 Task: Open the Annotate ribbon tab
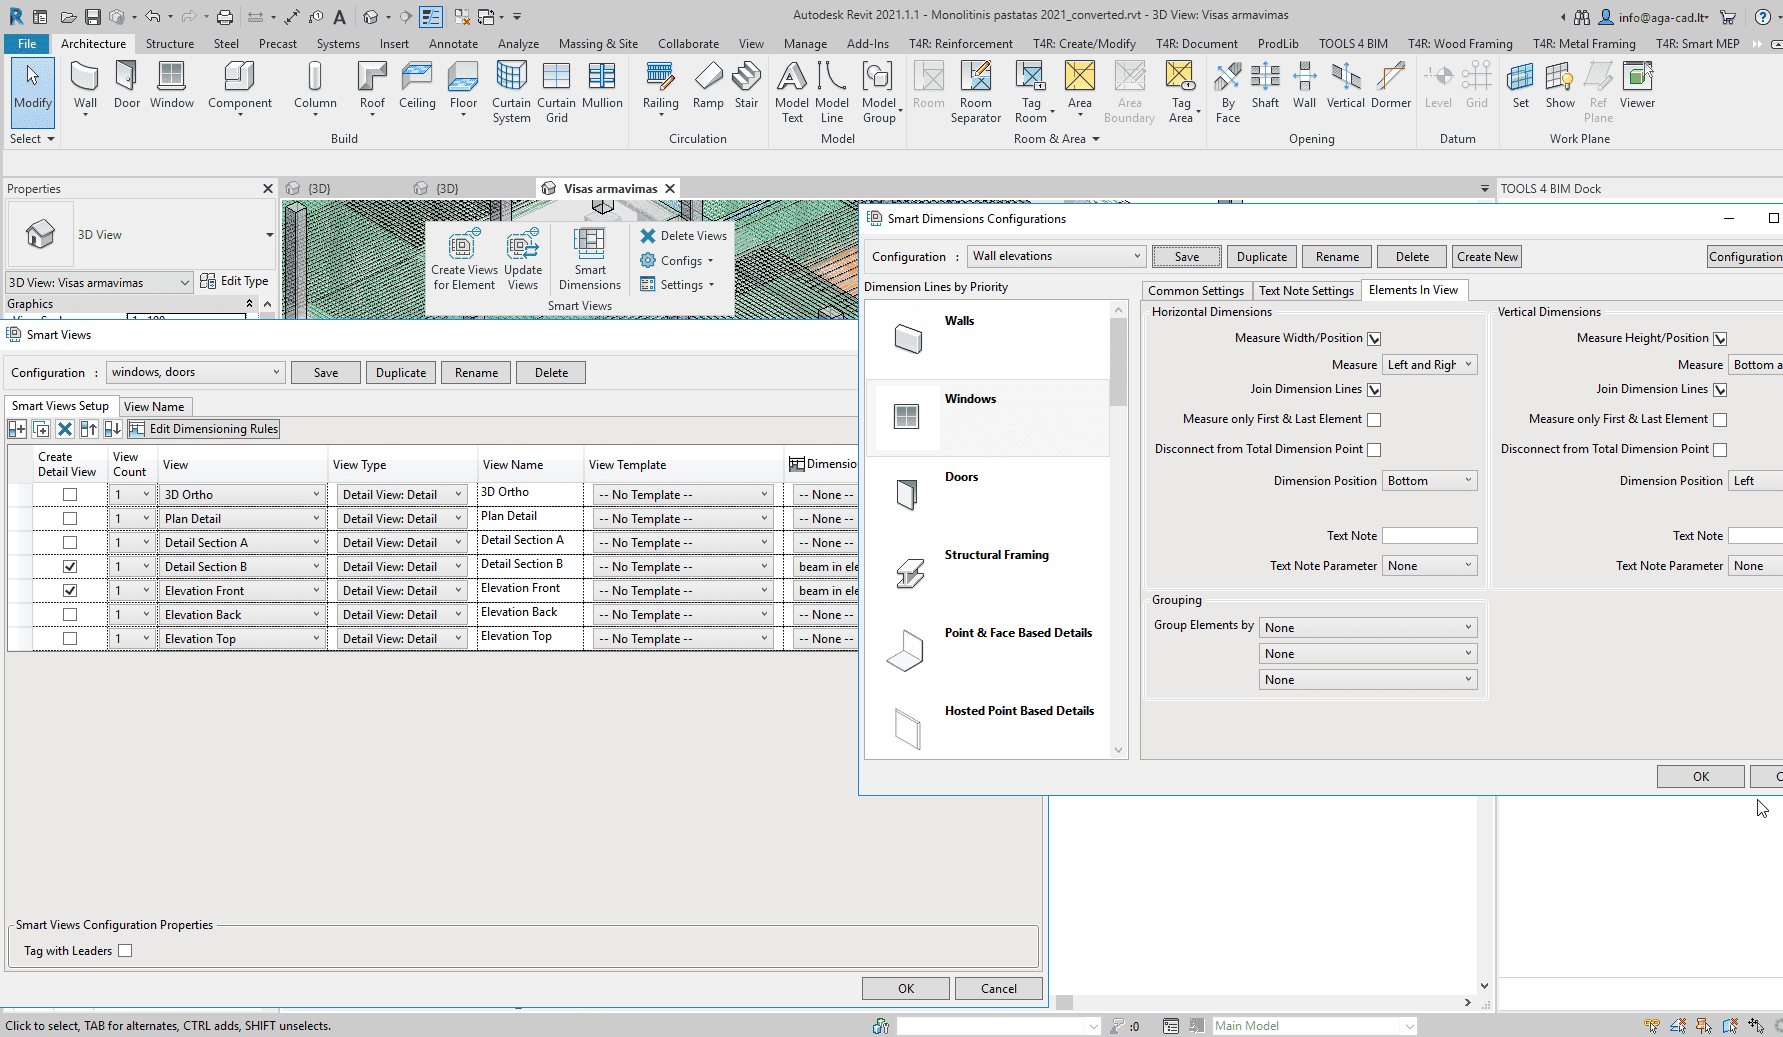click(x=453, y=44)
